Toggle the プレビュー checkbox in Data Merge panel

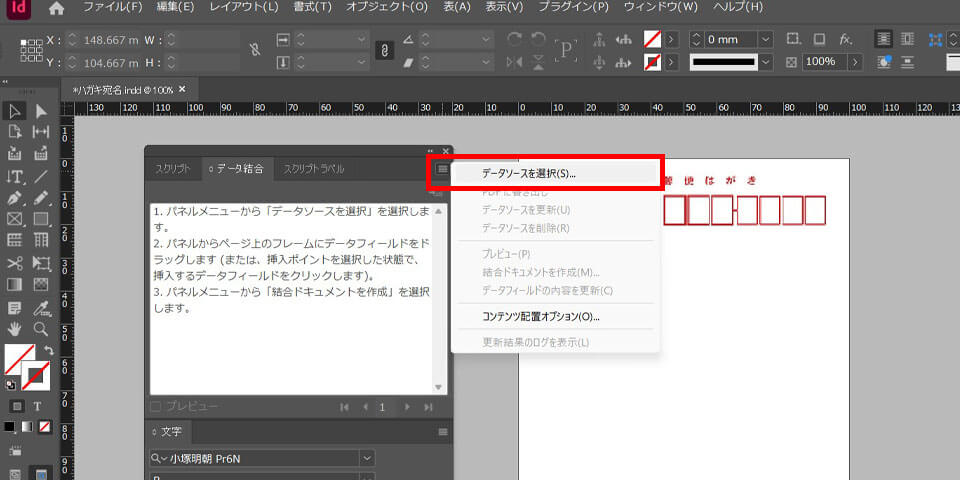[x=155, y=406]
